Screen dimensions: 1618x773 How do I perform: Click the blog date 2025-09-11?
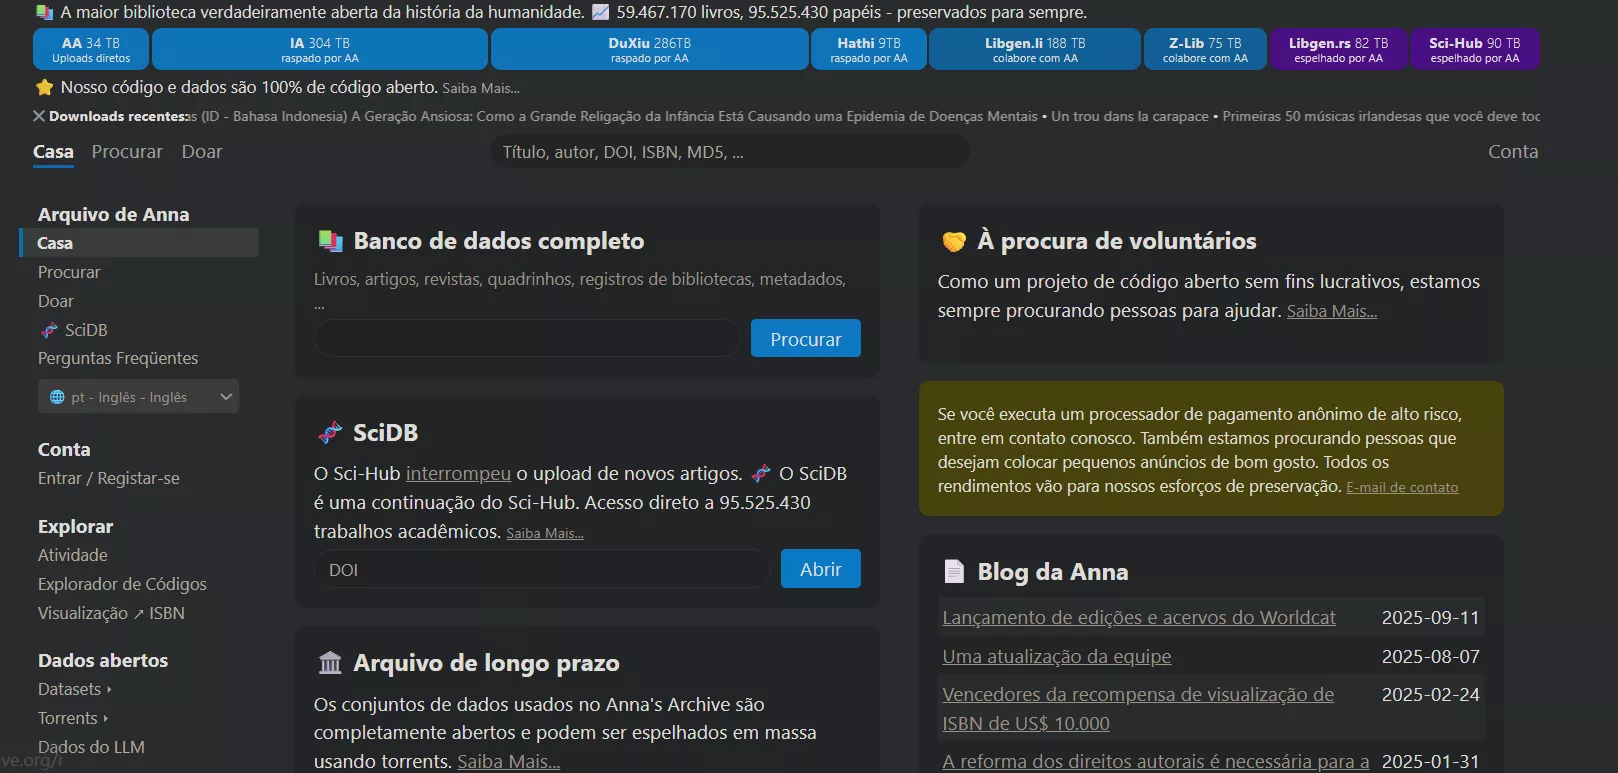1430,617
